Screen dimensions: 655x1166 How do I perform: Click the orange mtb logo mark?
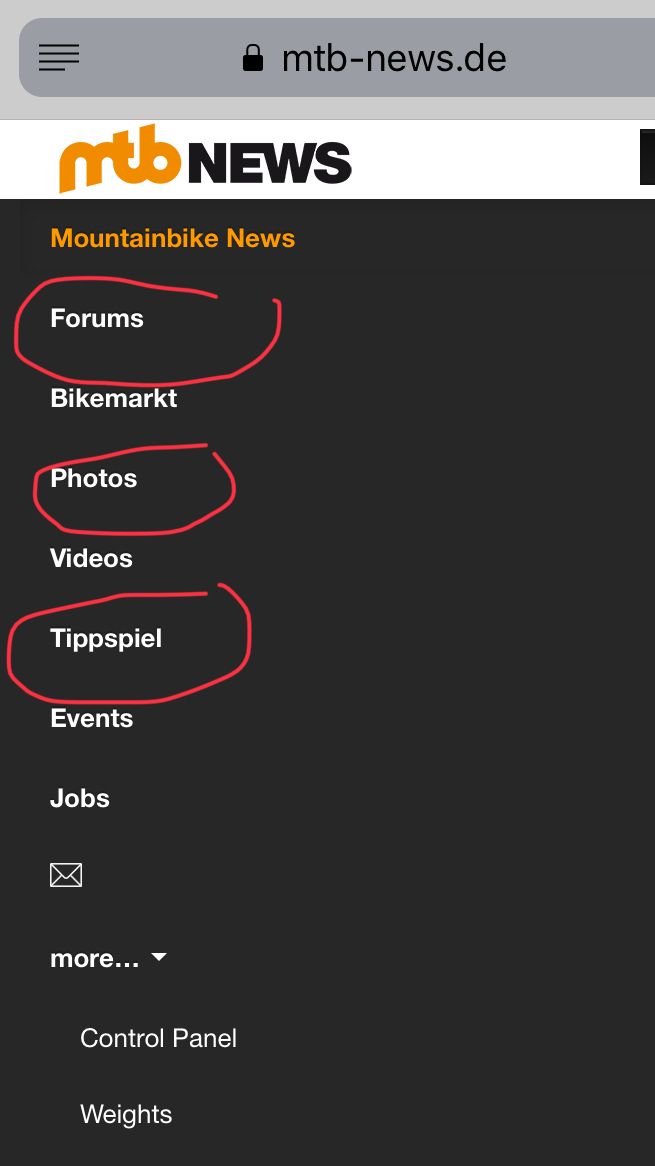pyautogui.click(x=120, y=157)
